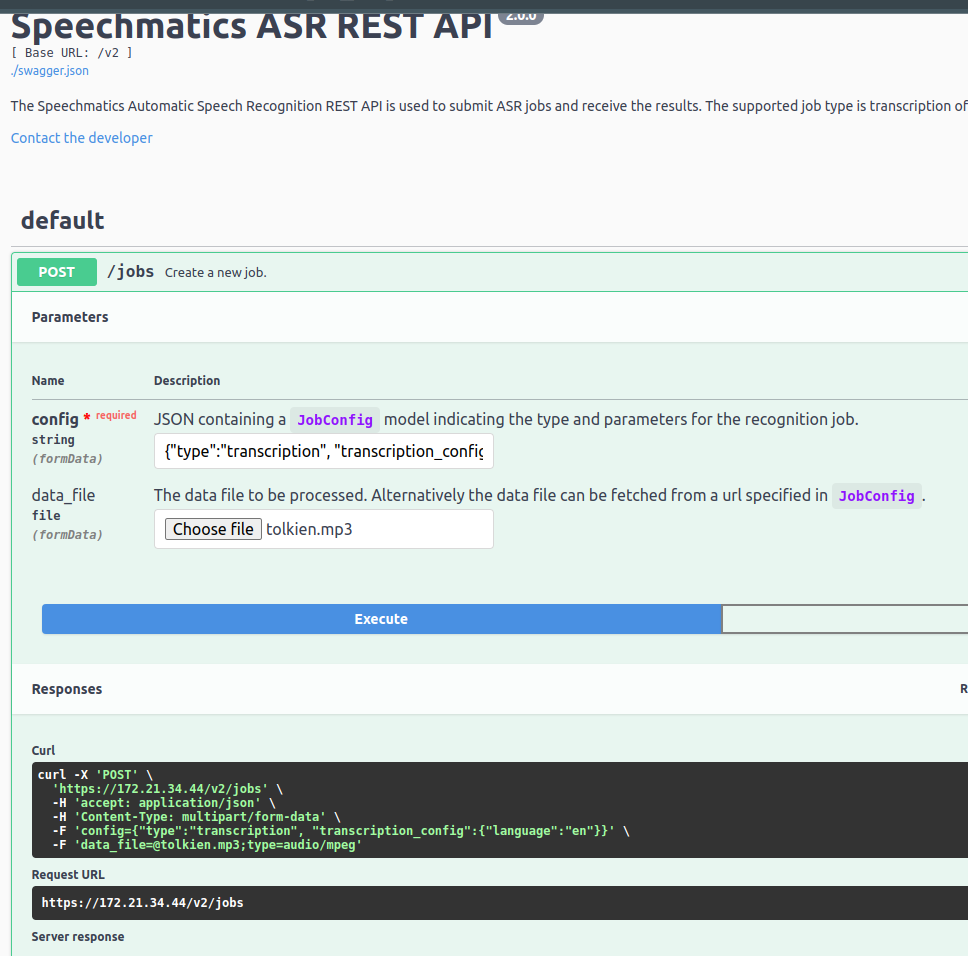Click the green POST method badge
The image size is (968, 956).
(56, 271)
